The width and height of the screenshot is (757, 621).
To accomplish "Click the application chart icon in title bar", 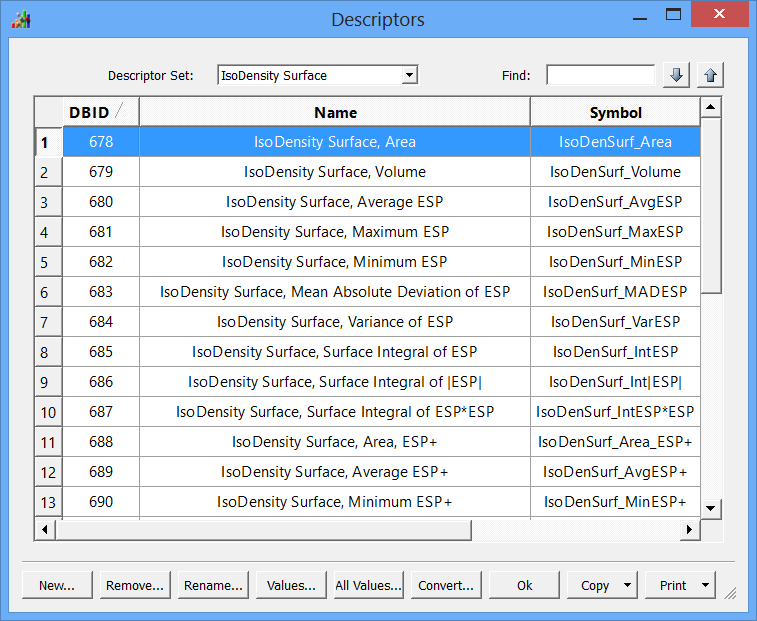I will pos(21,20).
